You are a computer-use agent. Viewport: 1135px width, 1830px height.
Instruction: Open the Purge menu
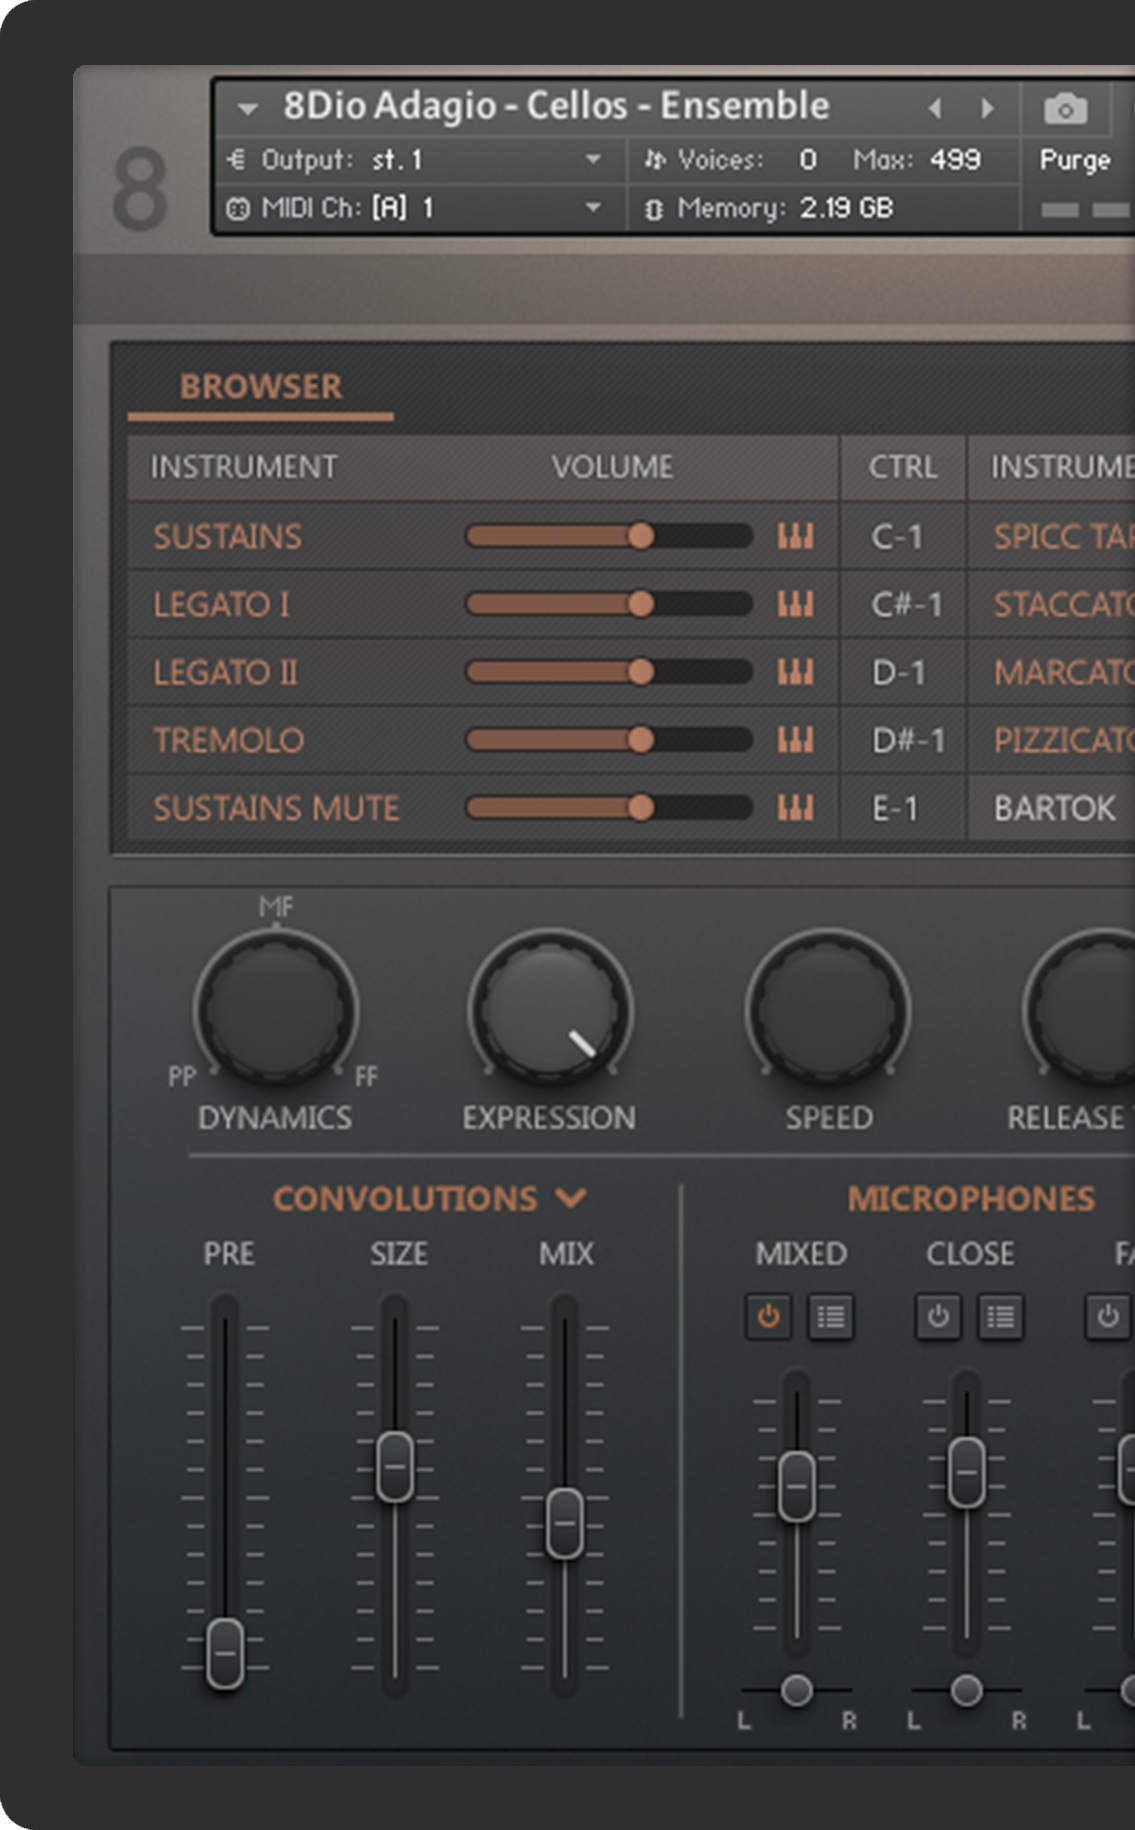1075,160
